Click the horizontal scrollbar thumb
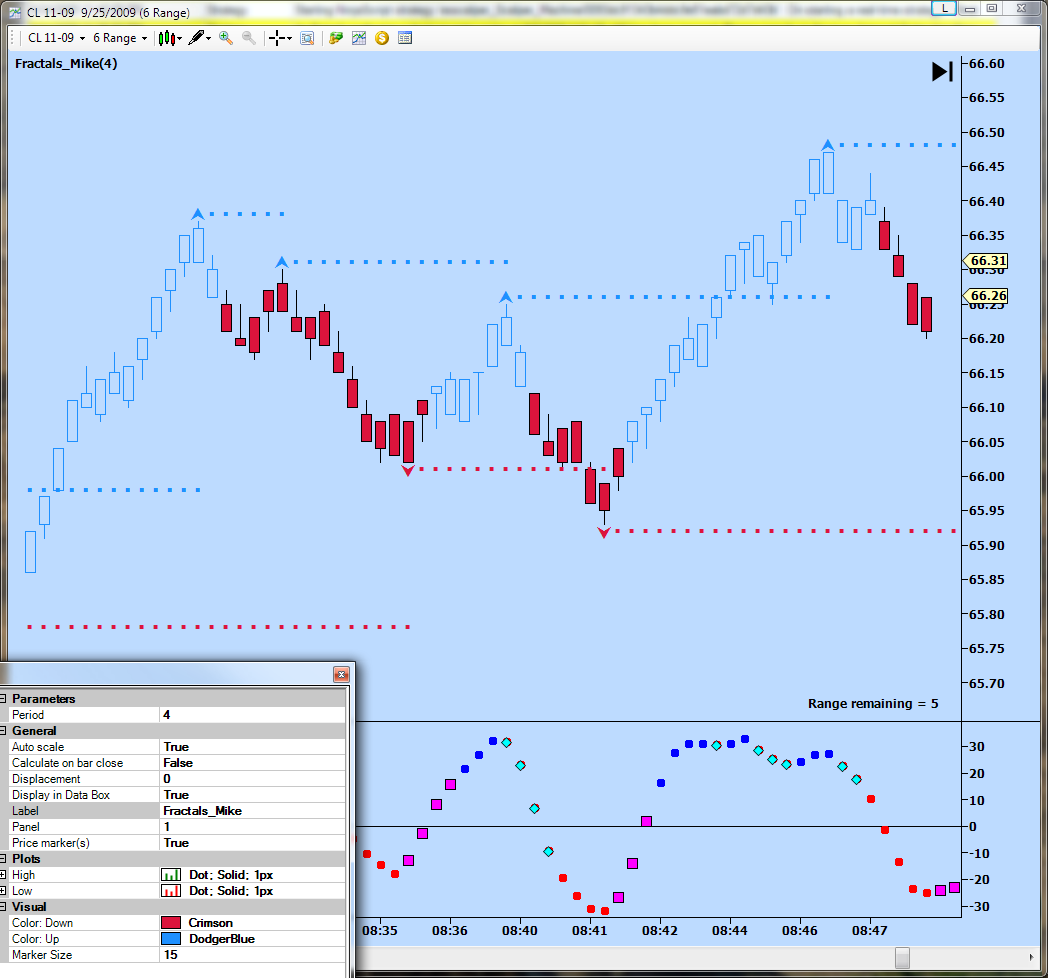 (902, 957)
